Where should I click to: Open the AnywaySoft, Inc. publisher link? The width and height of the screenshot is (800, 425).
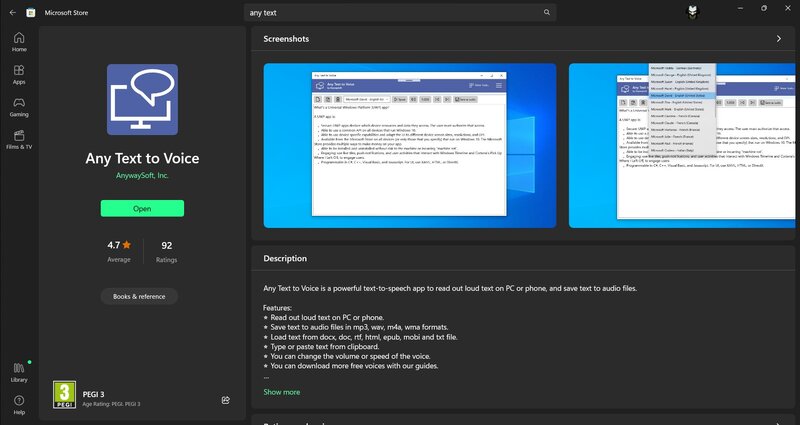142,175
